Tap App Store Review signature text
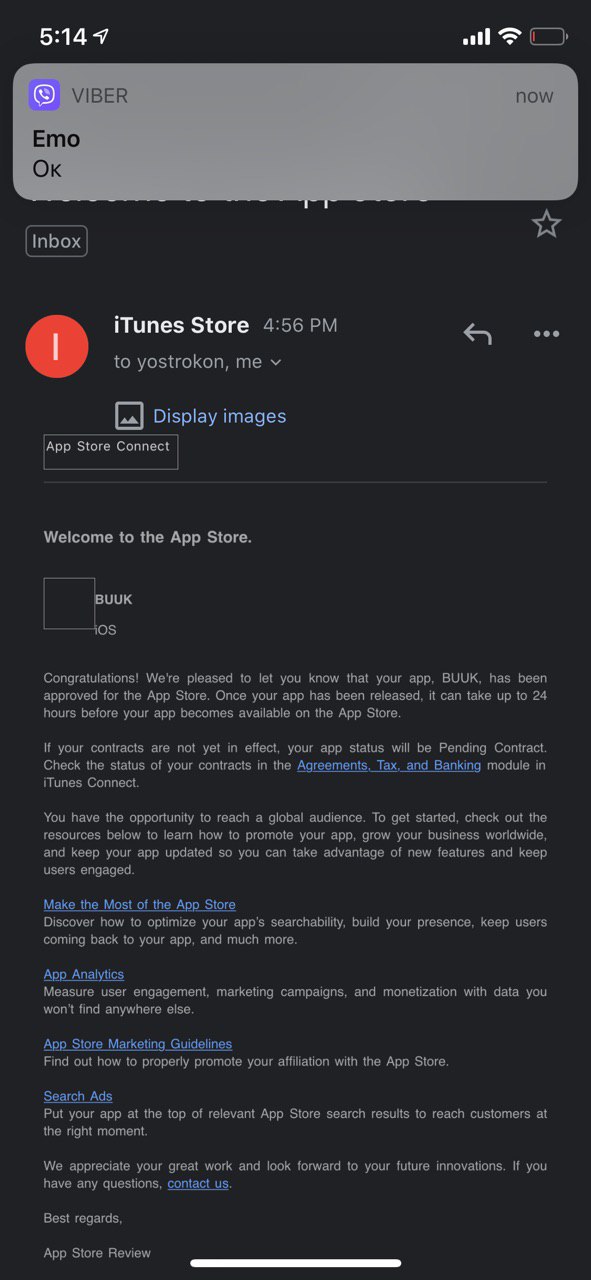This screenshot has width=591, height=1280. pyautogui.click(x=98, y=1253)
